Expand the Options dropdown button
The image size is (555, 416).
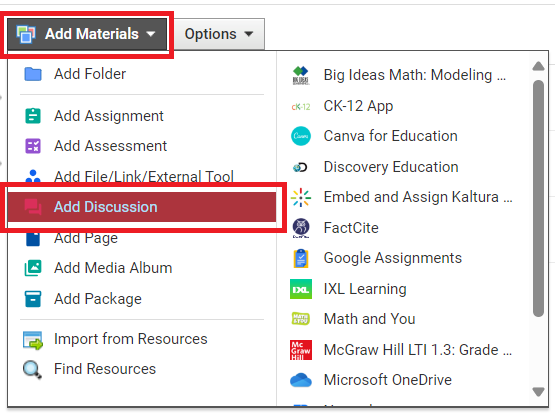(219, 34)
